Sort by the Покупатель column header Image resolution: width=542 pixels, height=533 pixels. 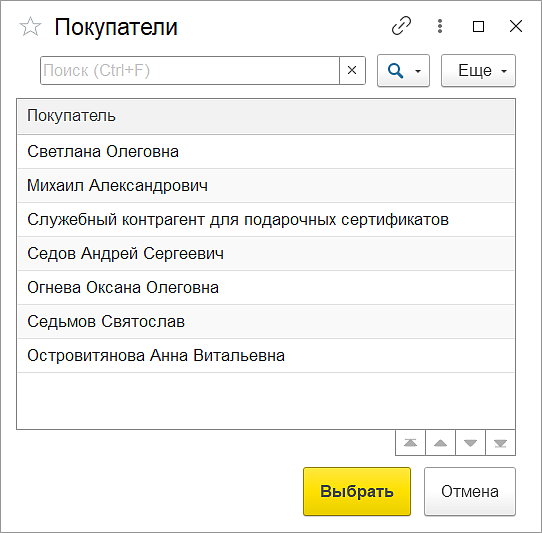266,116
